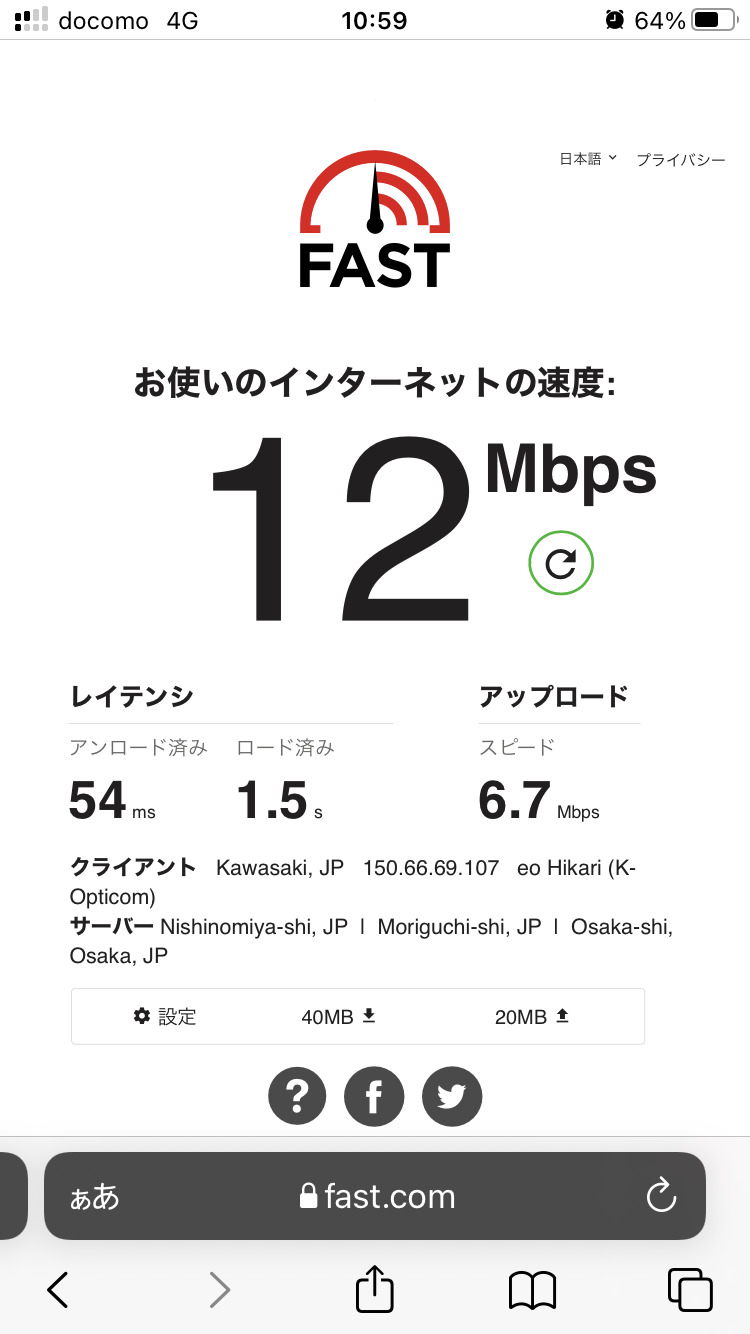Tap the fast.com address field
Screen dimensions: 750x1334
coord(378,1196)
